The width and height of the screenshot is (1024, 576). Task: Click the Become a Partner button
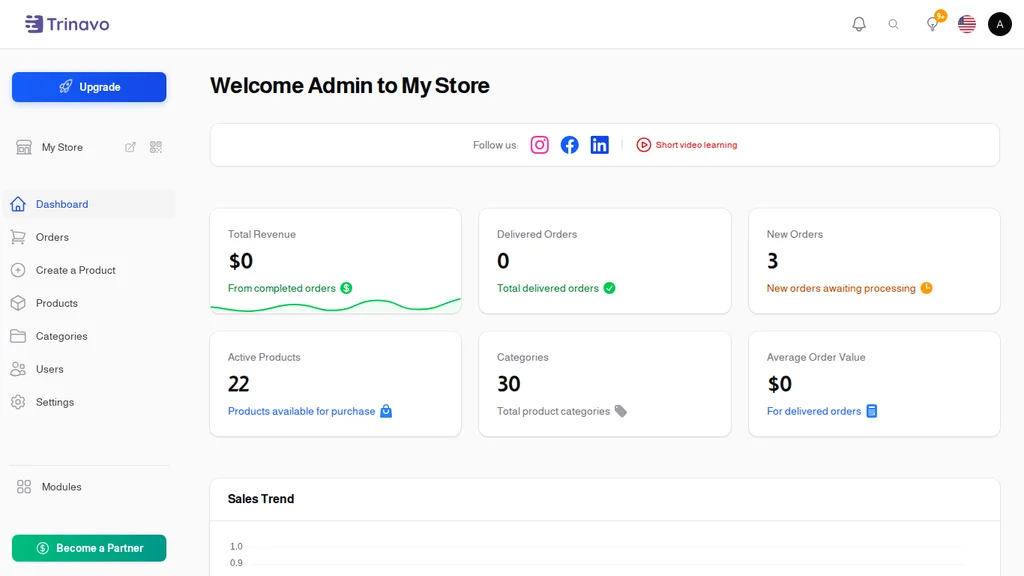click(x=89, y=548)
